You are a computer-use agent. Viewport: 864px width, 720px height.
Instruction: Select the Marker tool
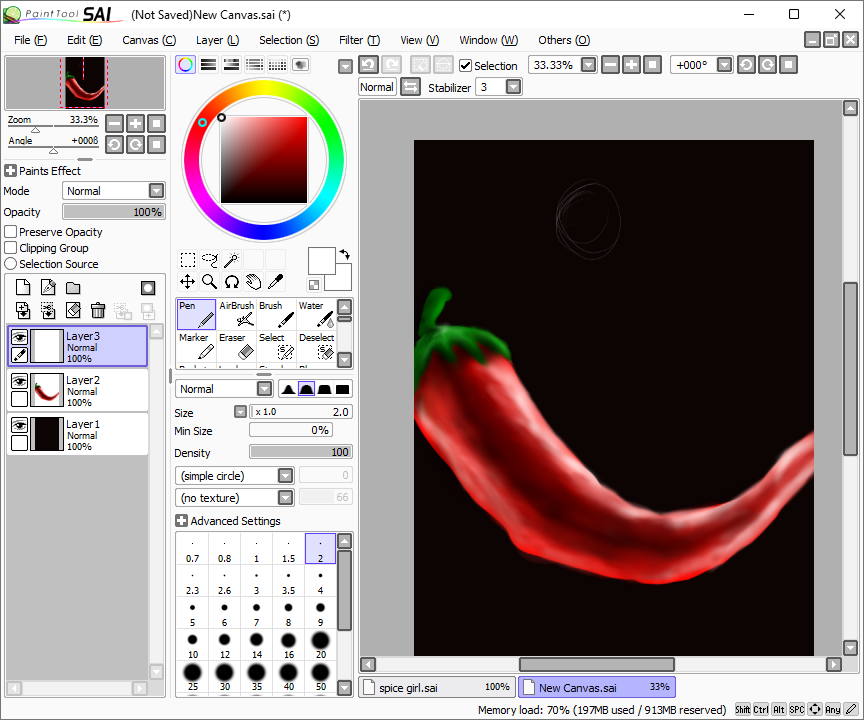196,346
